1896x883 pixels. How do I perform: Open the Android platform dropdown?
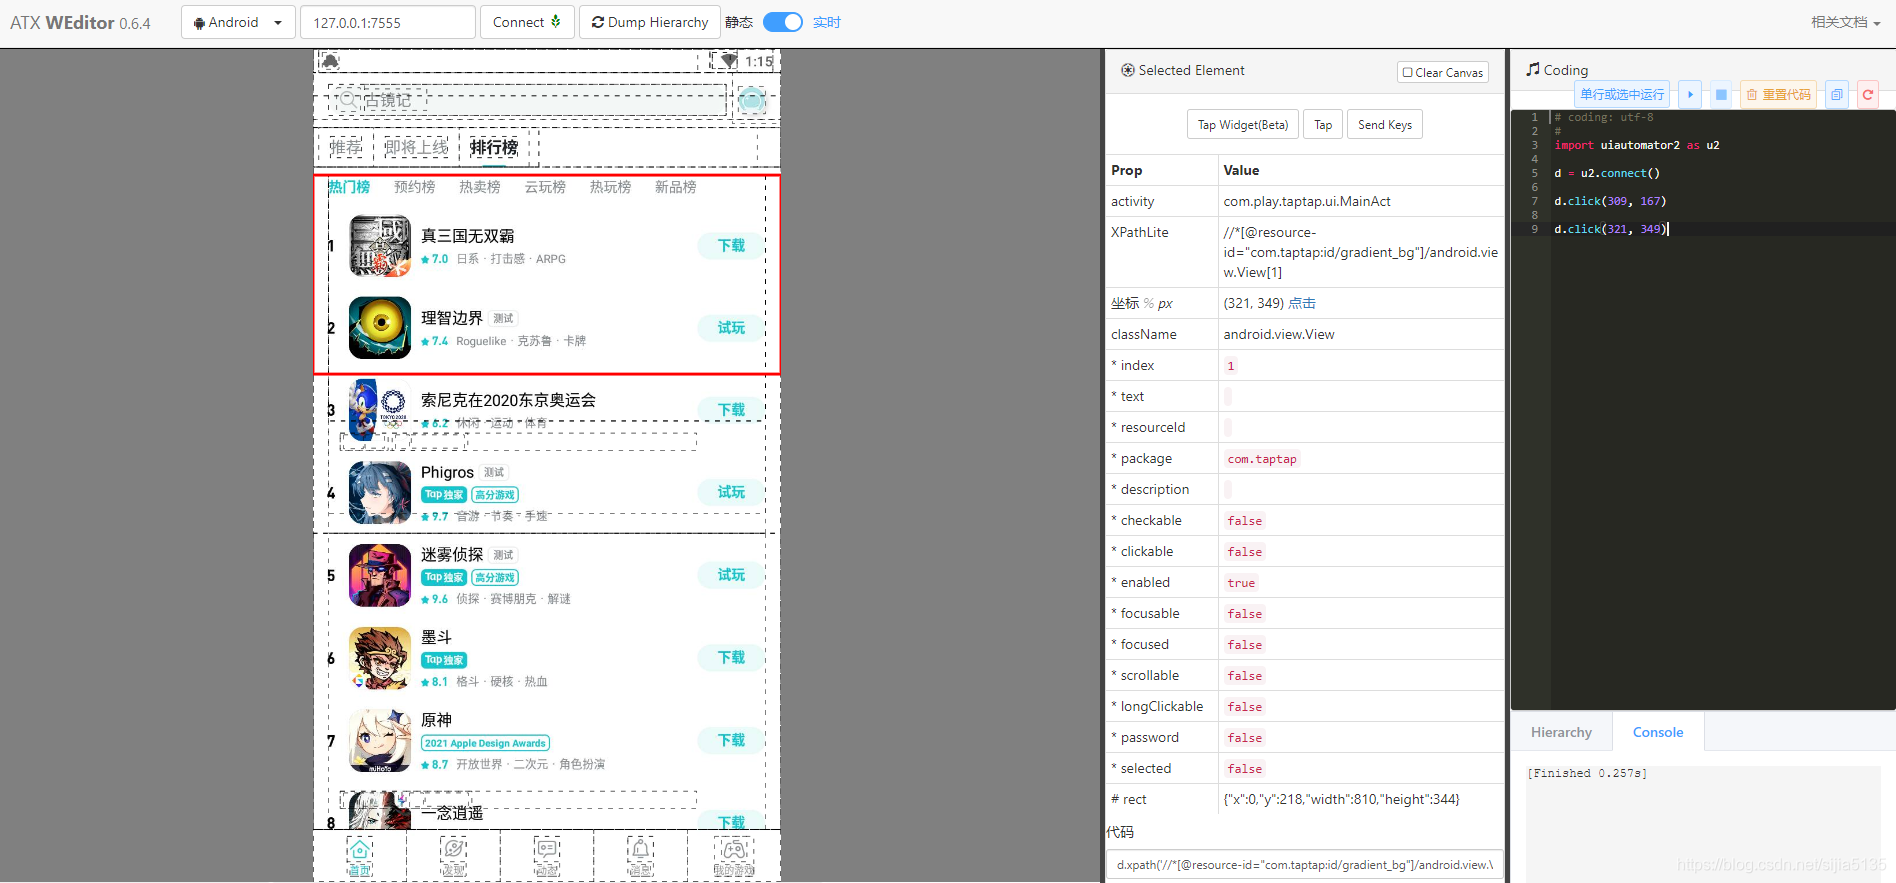click(x=238, y=22)
